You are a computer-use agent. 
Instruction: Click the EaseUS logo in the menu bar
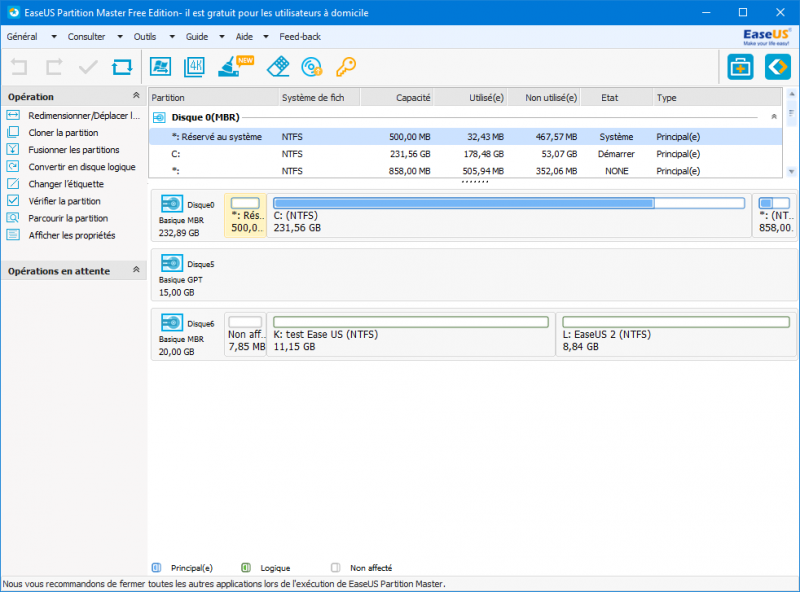[766, 37]
